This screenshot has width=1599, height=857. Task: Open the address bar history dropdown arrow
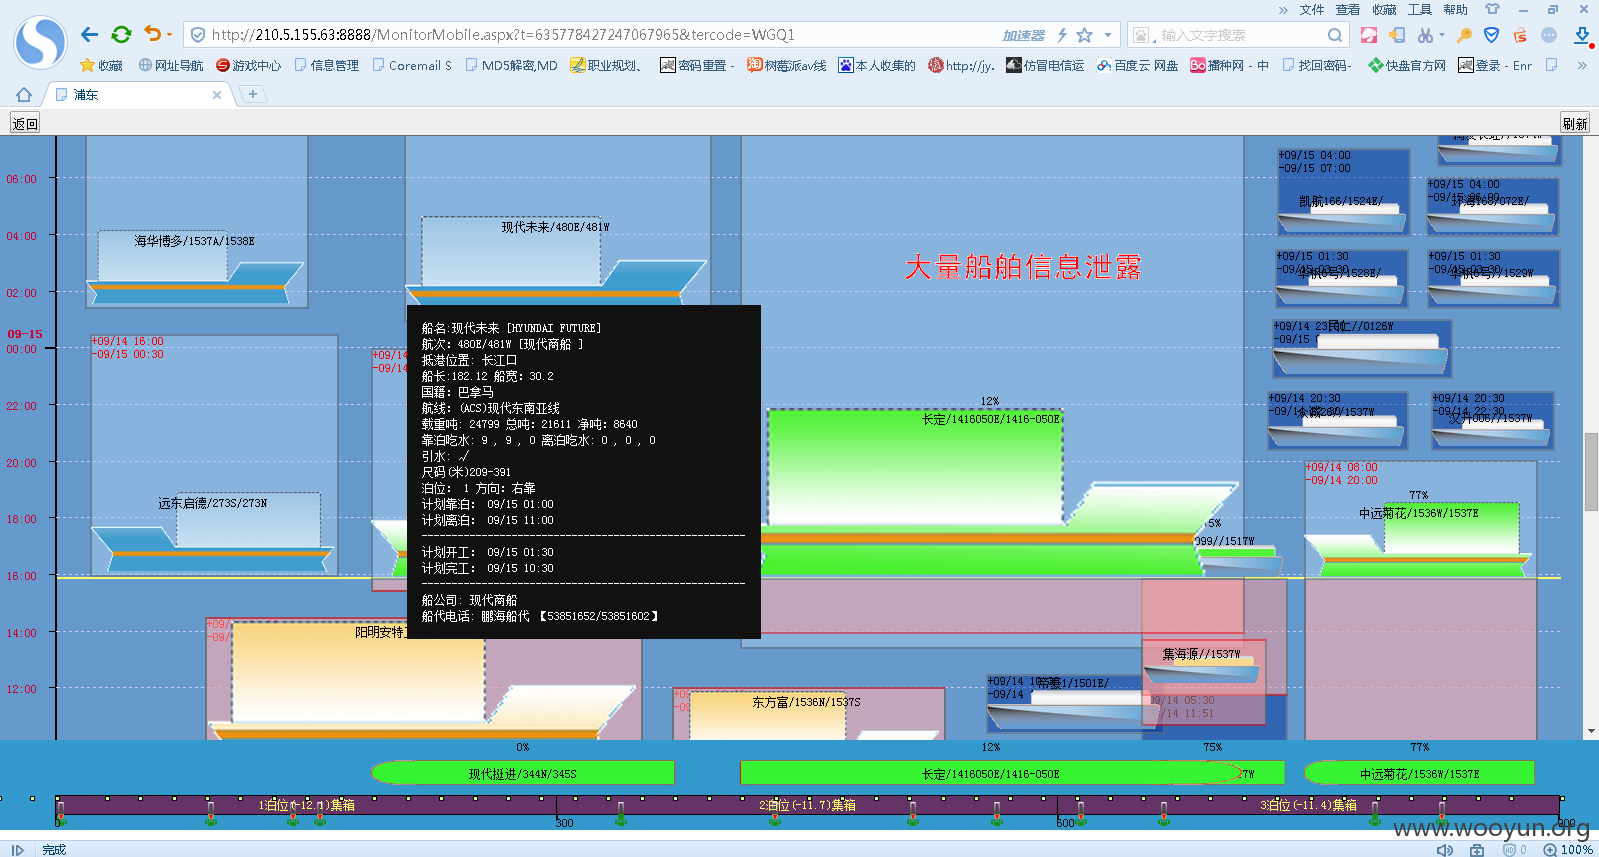point(1107,35)
